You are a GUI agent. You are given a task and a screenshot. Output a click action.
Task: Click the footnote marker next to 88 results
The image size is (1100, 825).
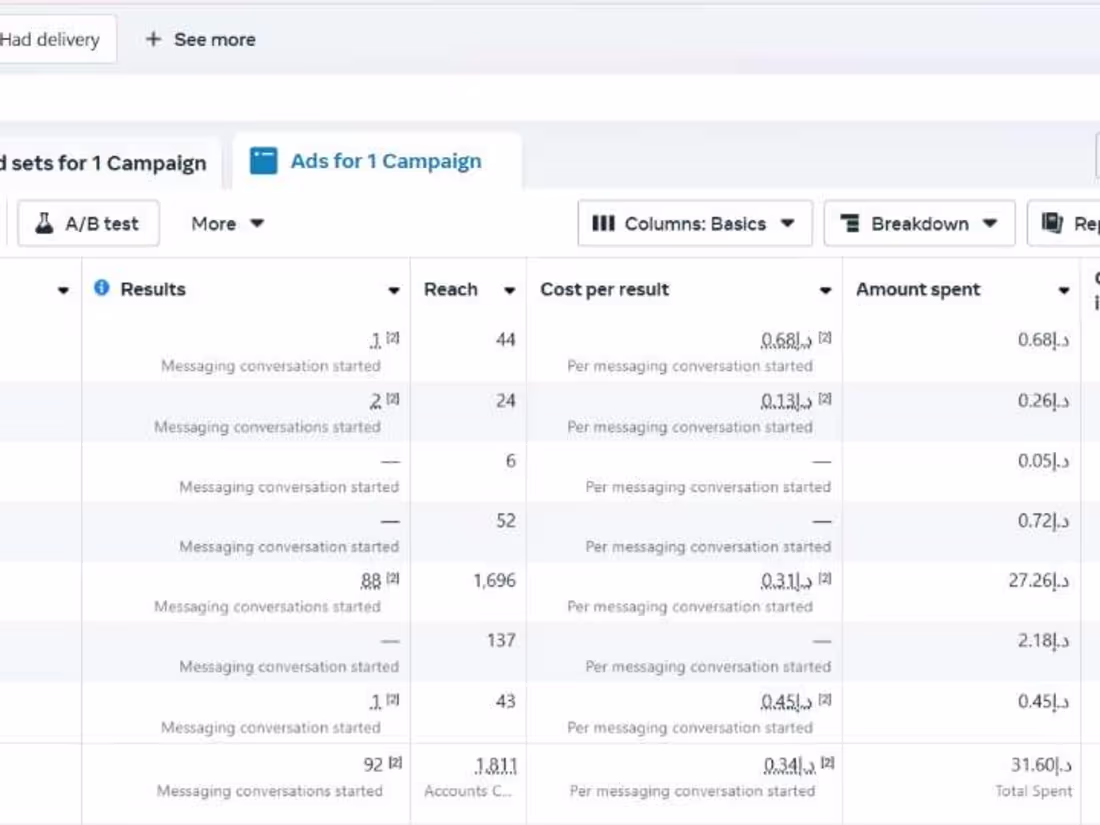(393, 579)
